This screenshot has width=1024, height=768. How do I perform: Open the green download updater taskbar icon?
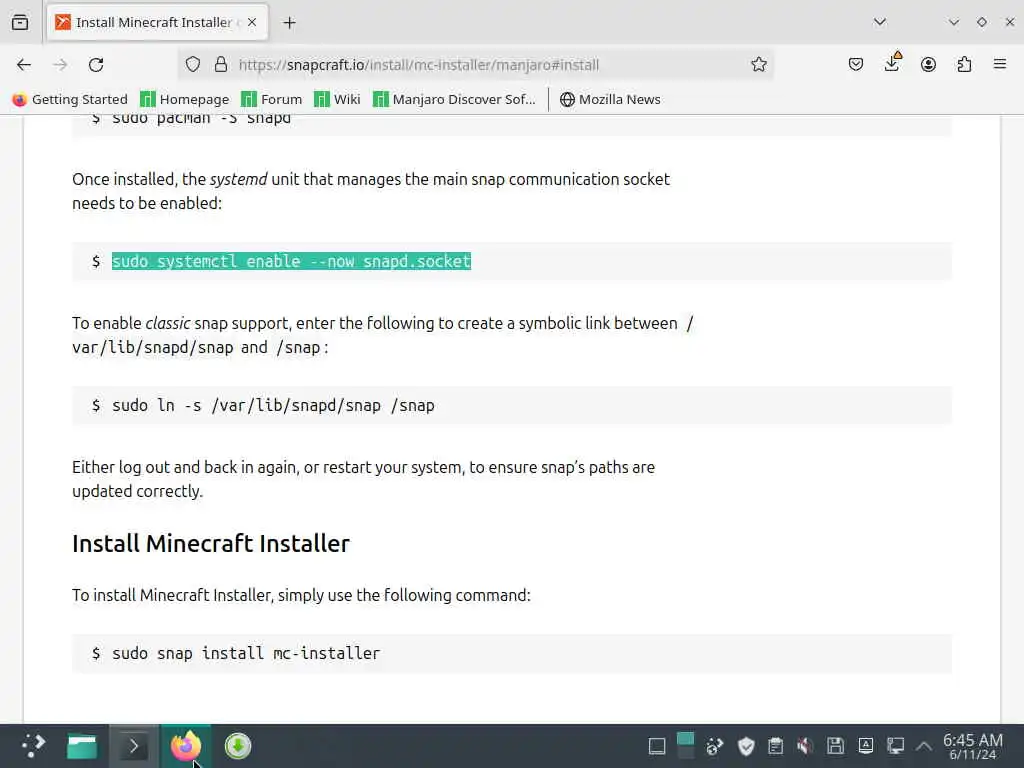point(238,746)
